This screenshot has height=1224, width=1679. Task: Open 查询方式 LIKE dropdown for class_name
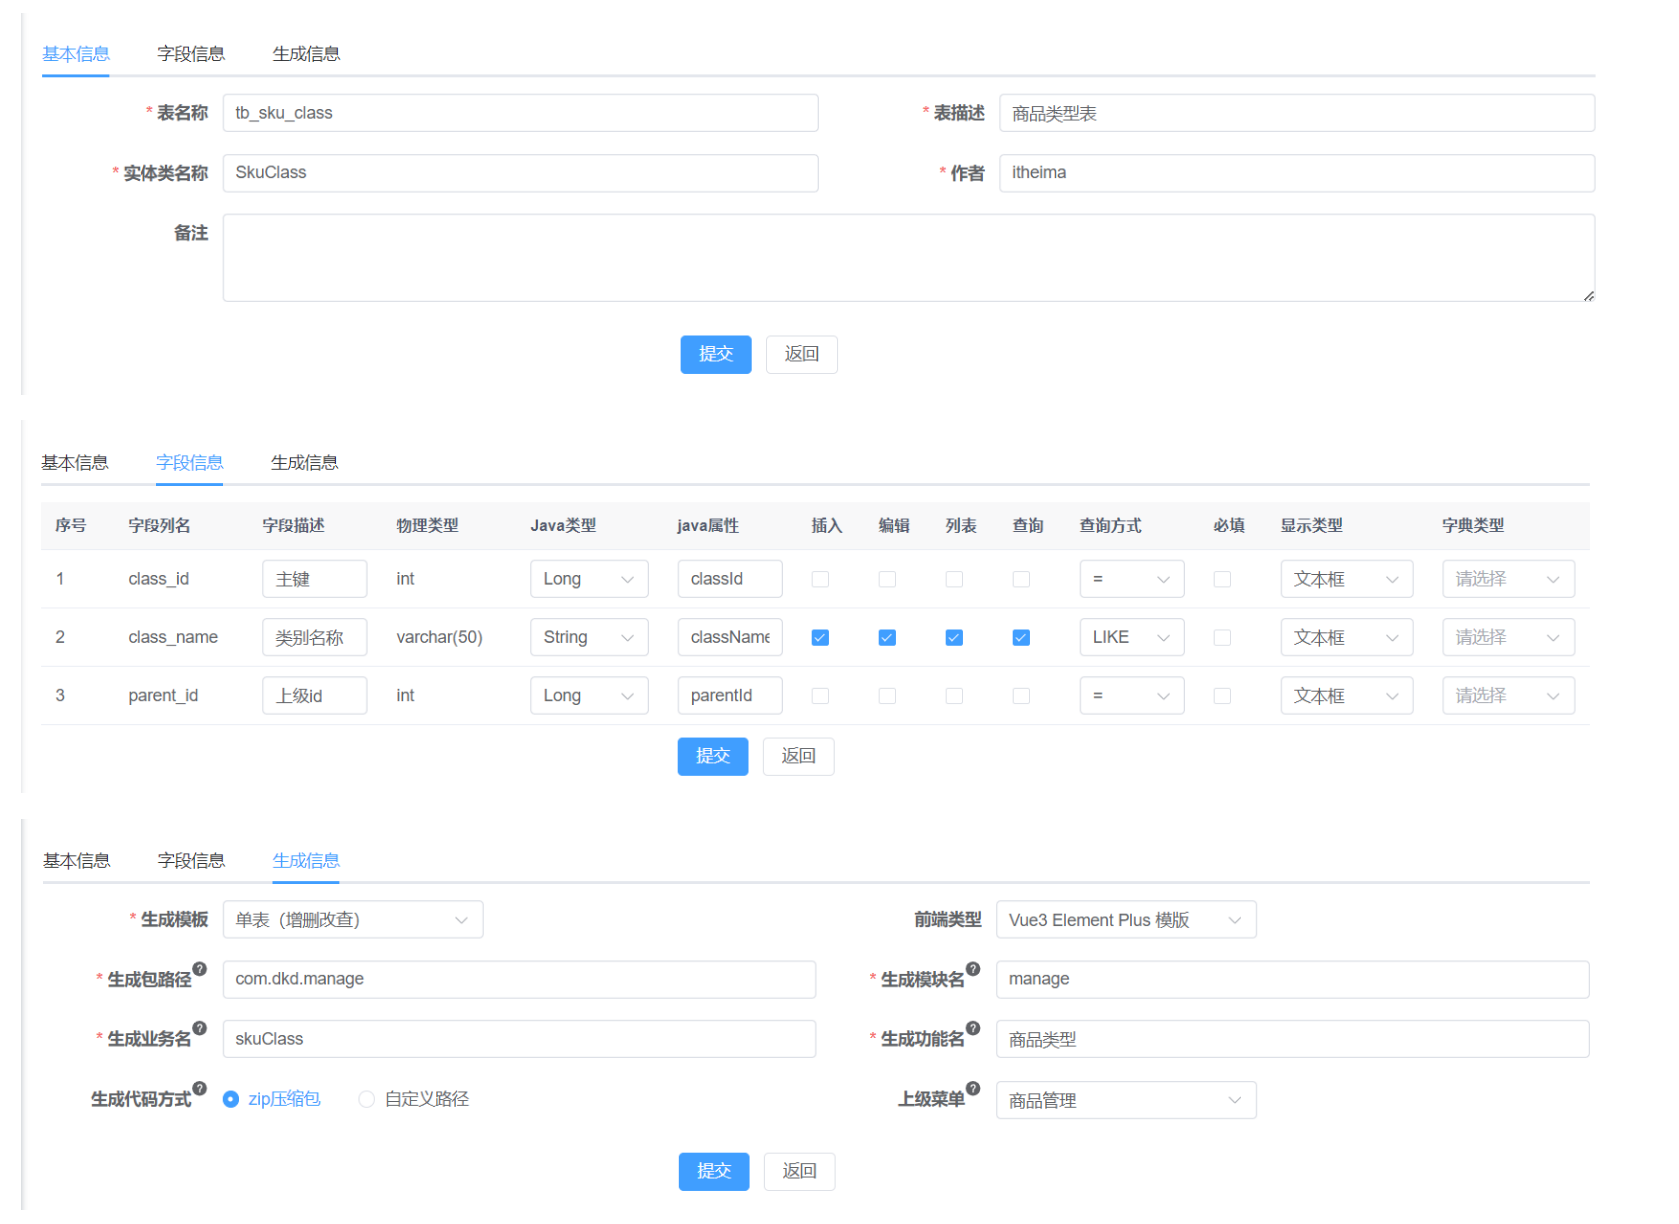point(1131,637)
